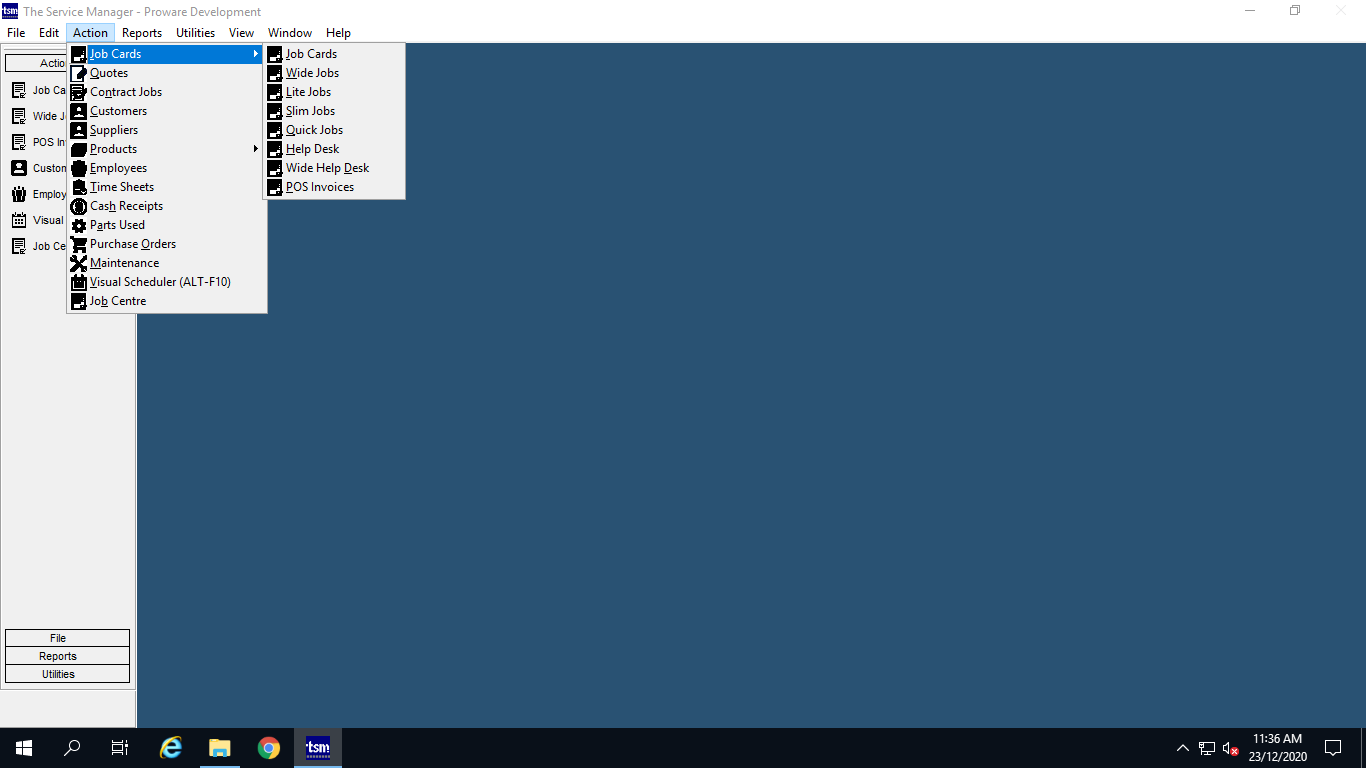Screen dimensions: 1366x769
Task: Open the Utilities menu in menu bar
Action: coord(195,33)
